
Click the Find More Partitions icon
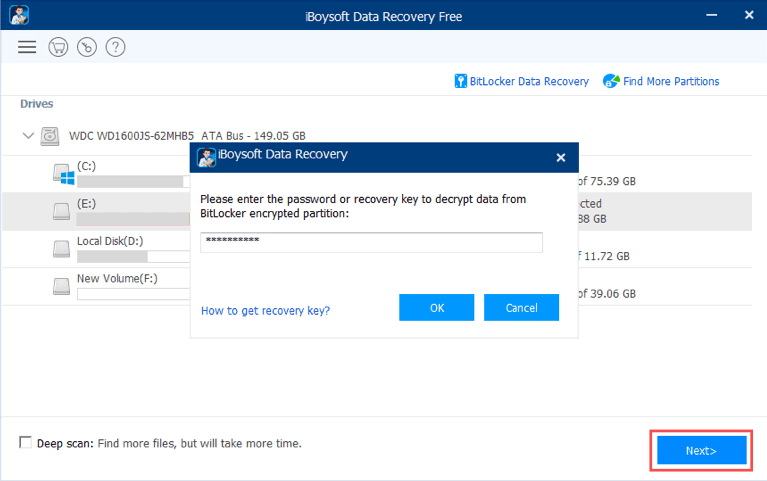point(611,81)
